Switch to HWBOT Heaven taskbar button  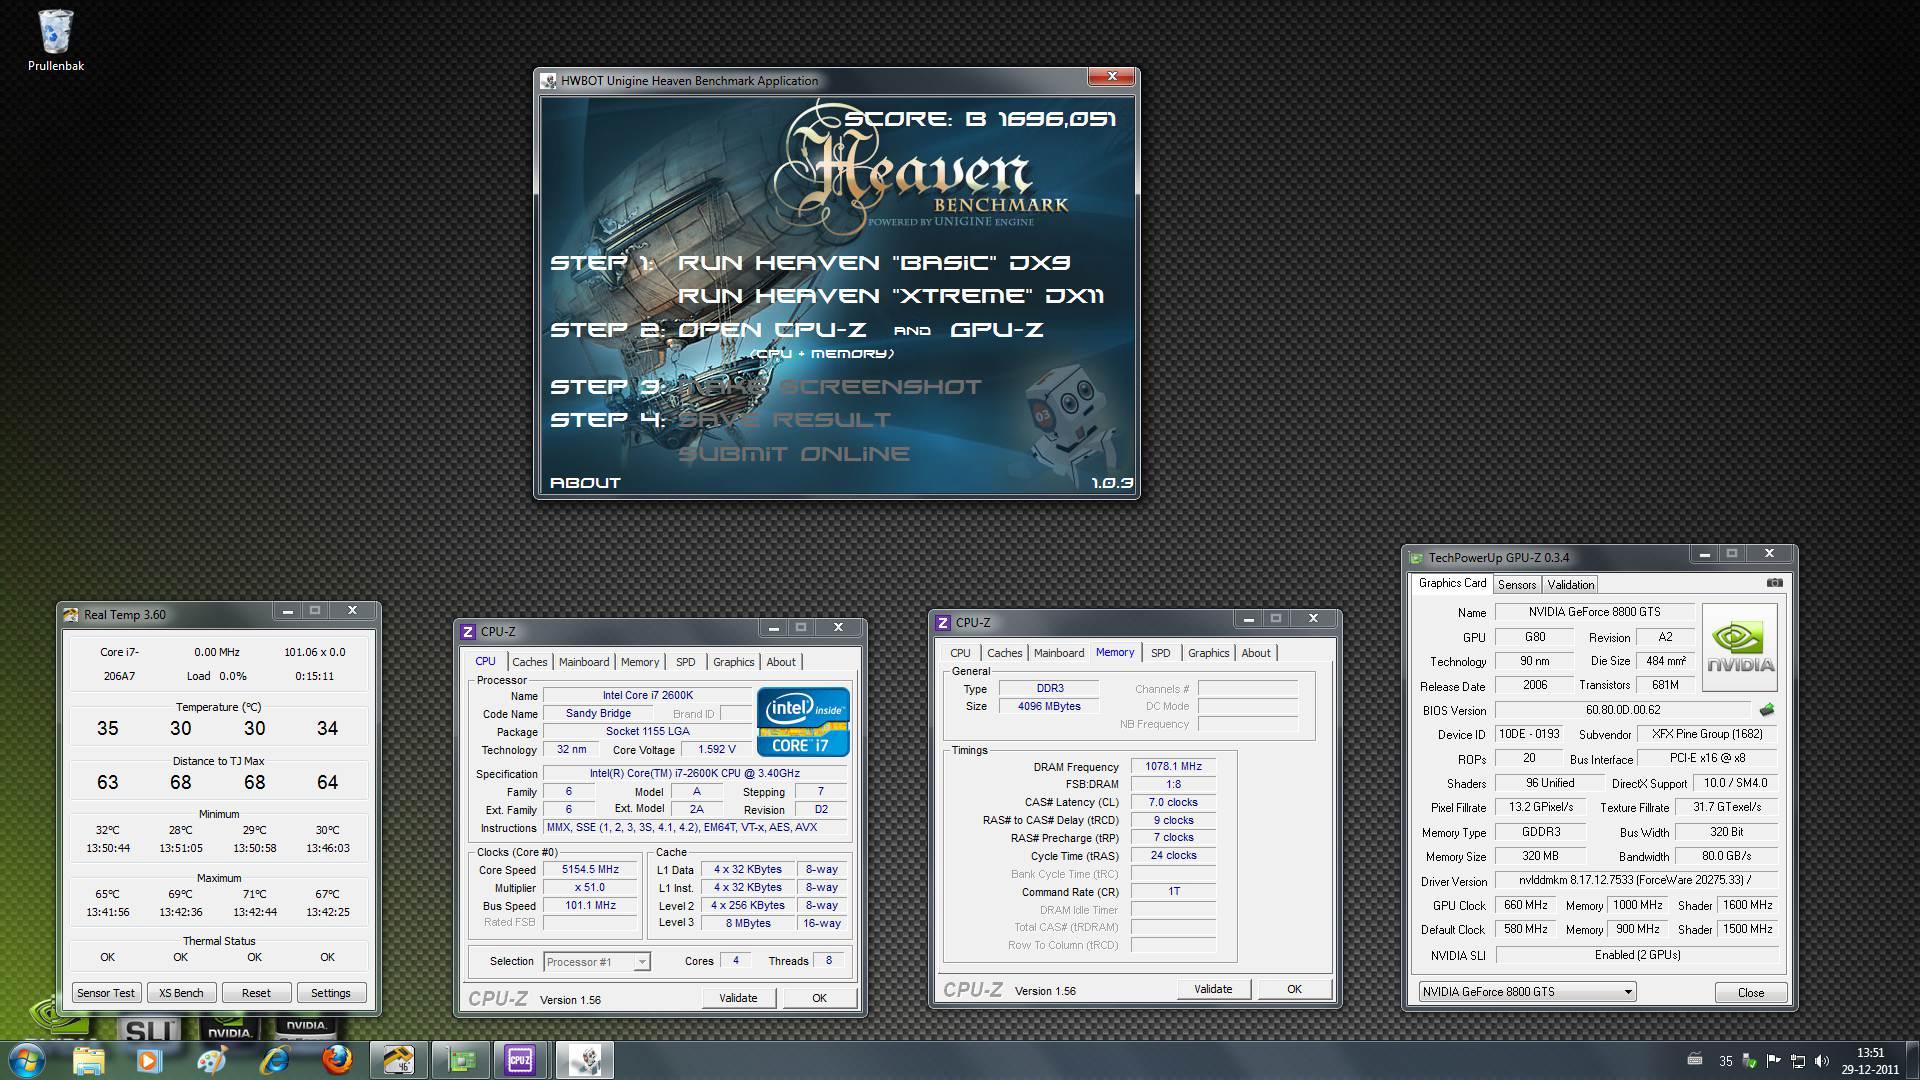[584, 1060]
